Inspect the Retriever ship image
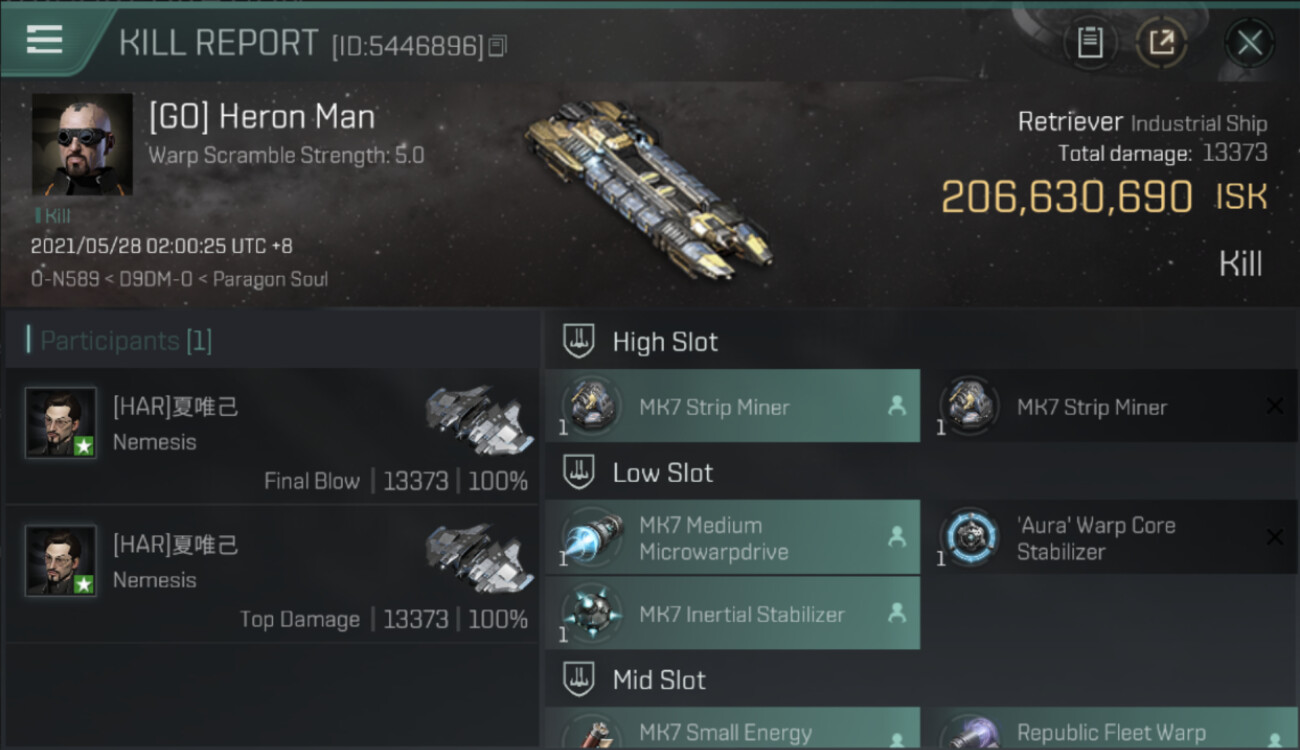The height and width of the screenshot is (750, 1300). pyautogui.click(x=648, y=189)
